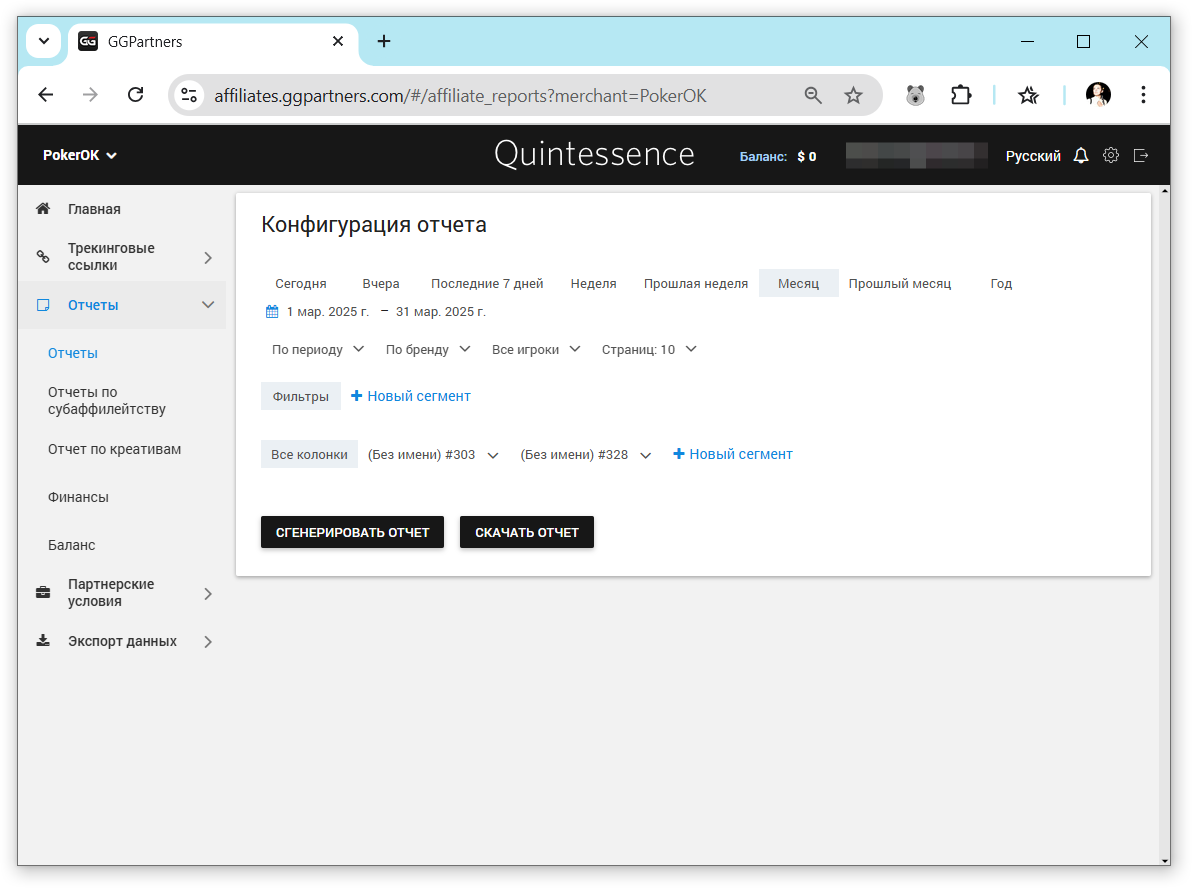This screenshot has height=888, width=1192.
Task: Collapse the Отчеты sidebar section
Action: (x=208, y=305)
